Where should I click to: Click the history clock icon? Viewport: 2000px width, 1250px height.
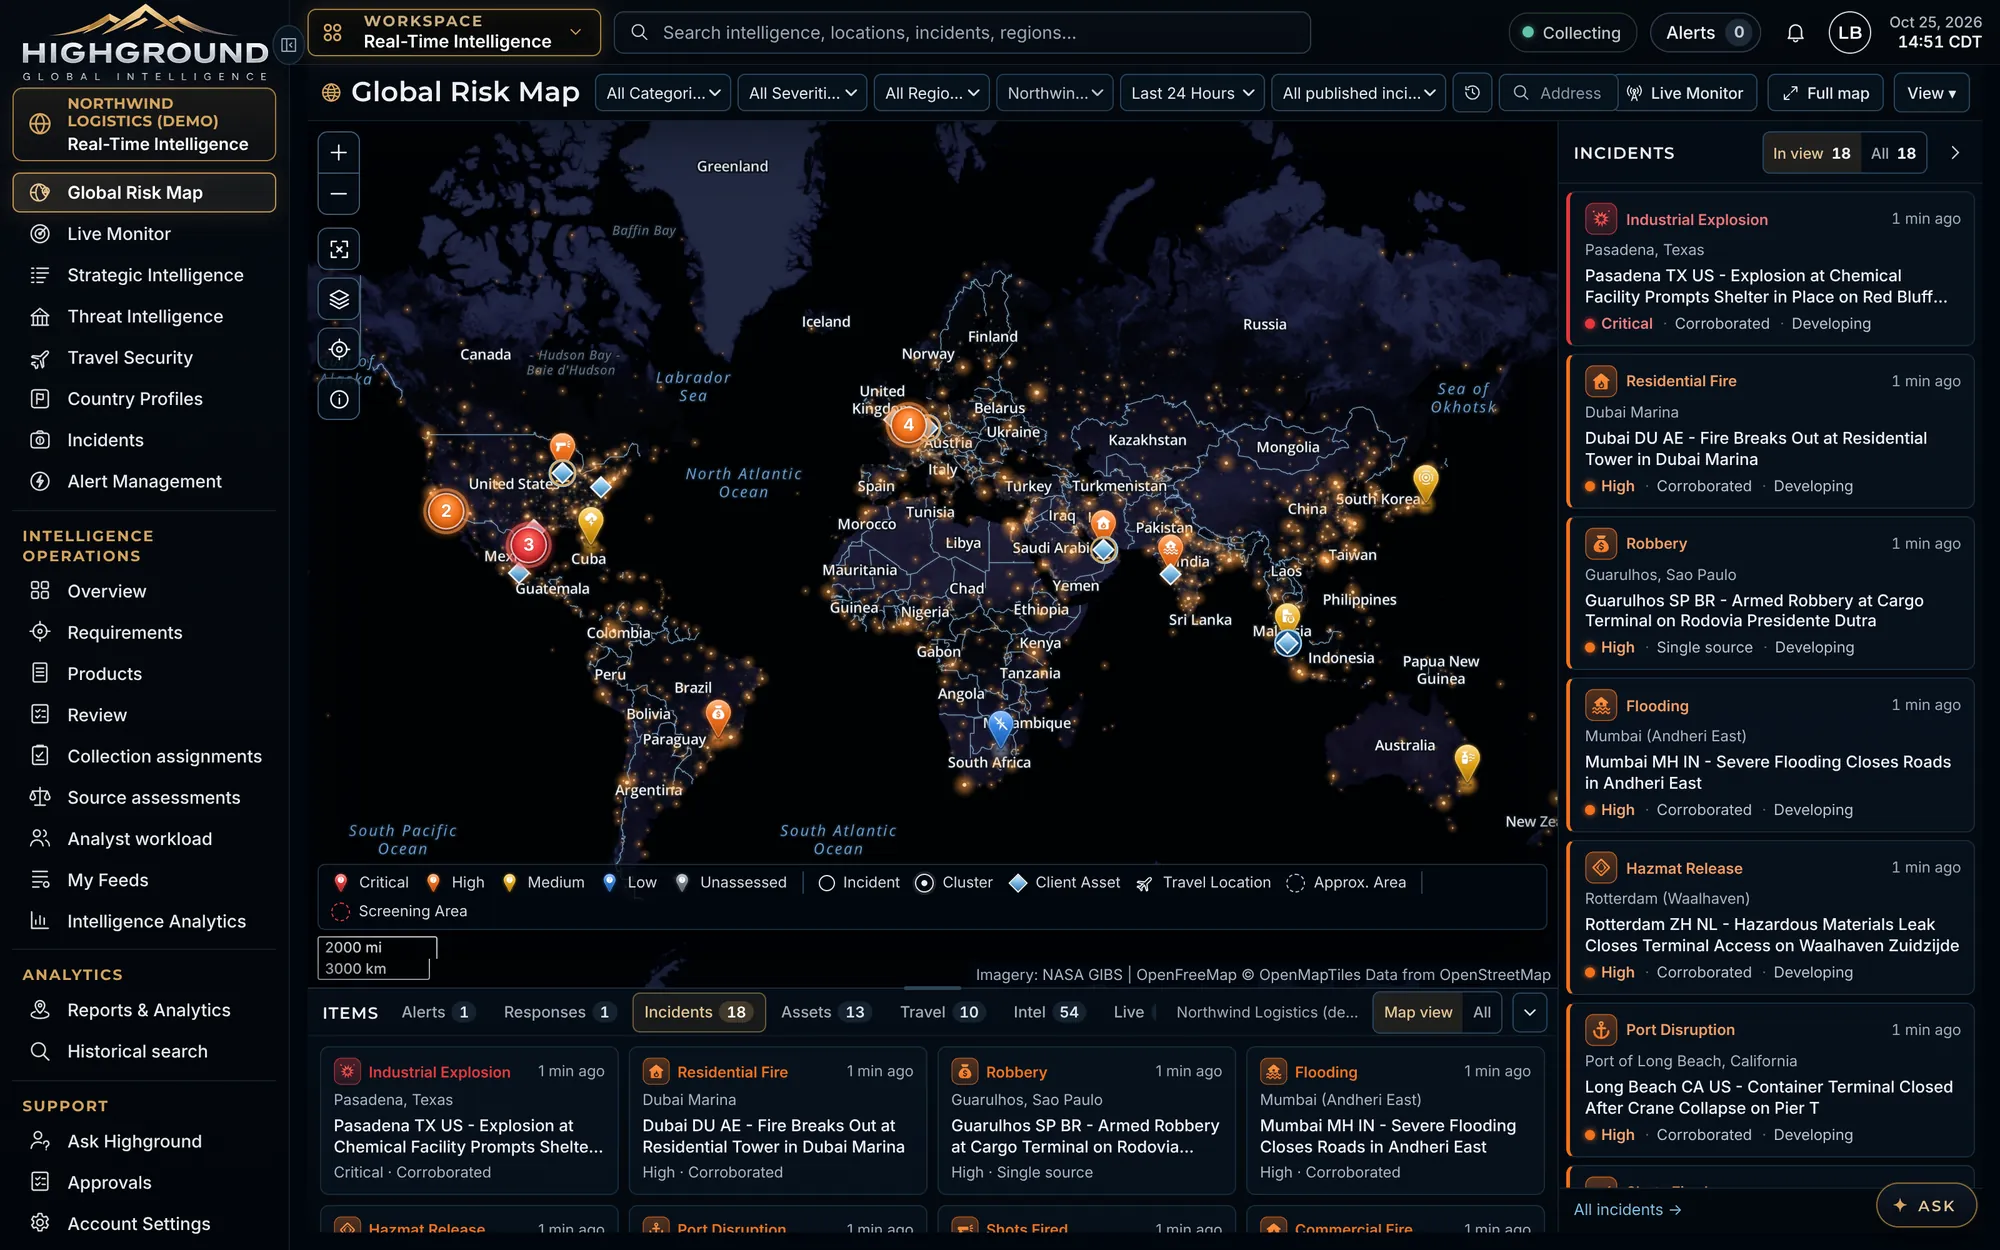tap(1472, 93)
